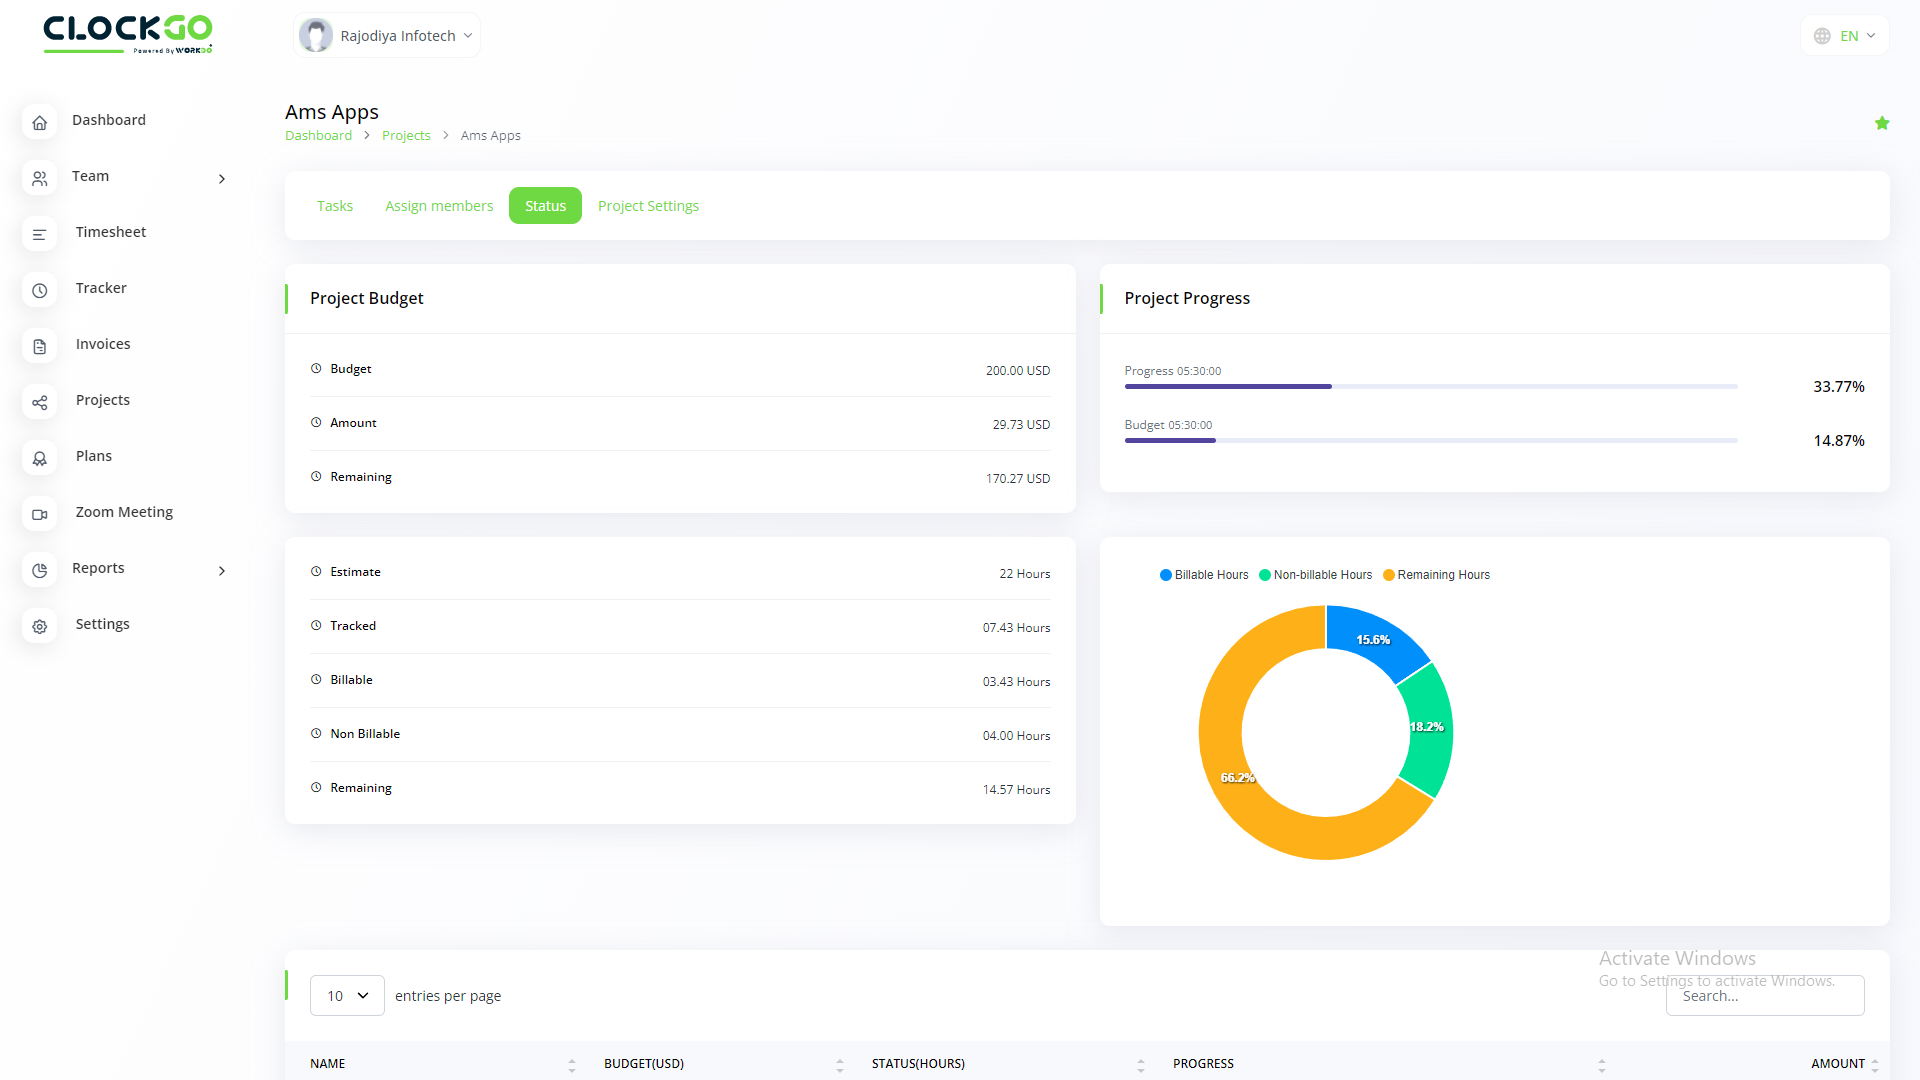Open the EN language dropdown
The width and height of the screenshot is (1920, 1080).
coord(1845,36)
